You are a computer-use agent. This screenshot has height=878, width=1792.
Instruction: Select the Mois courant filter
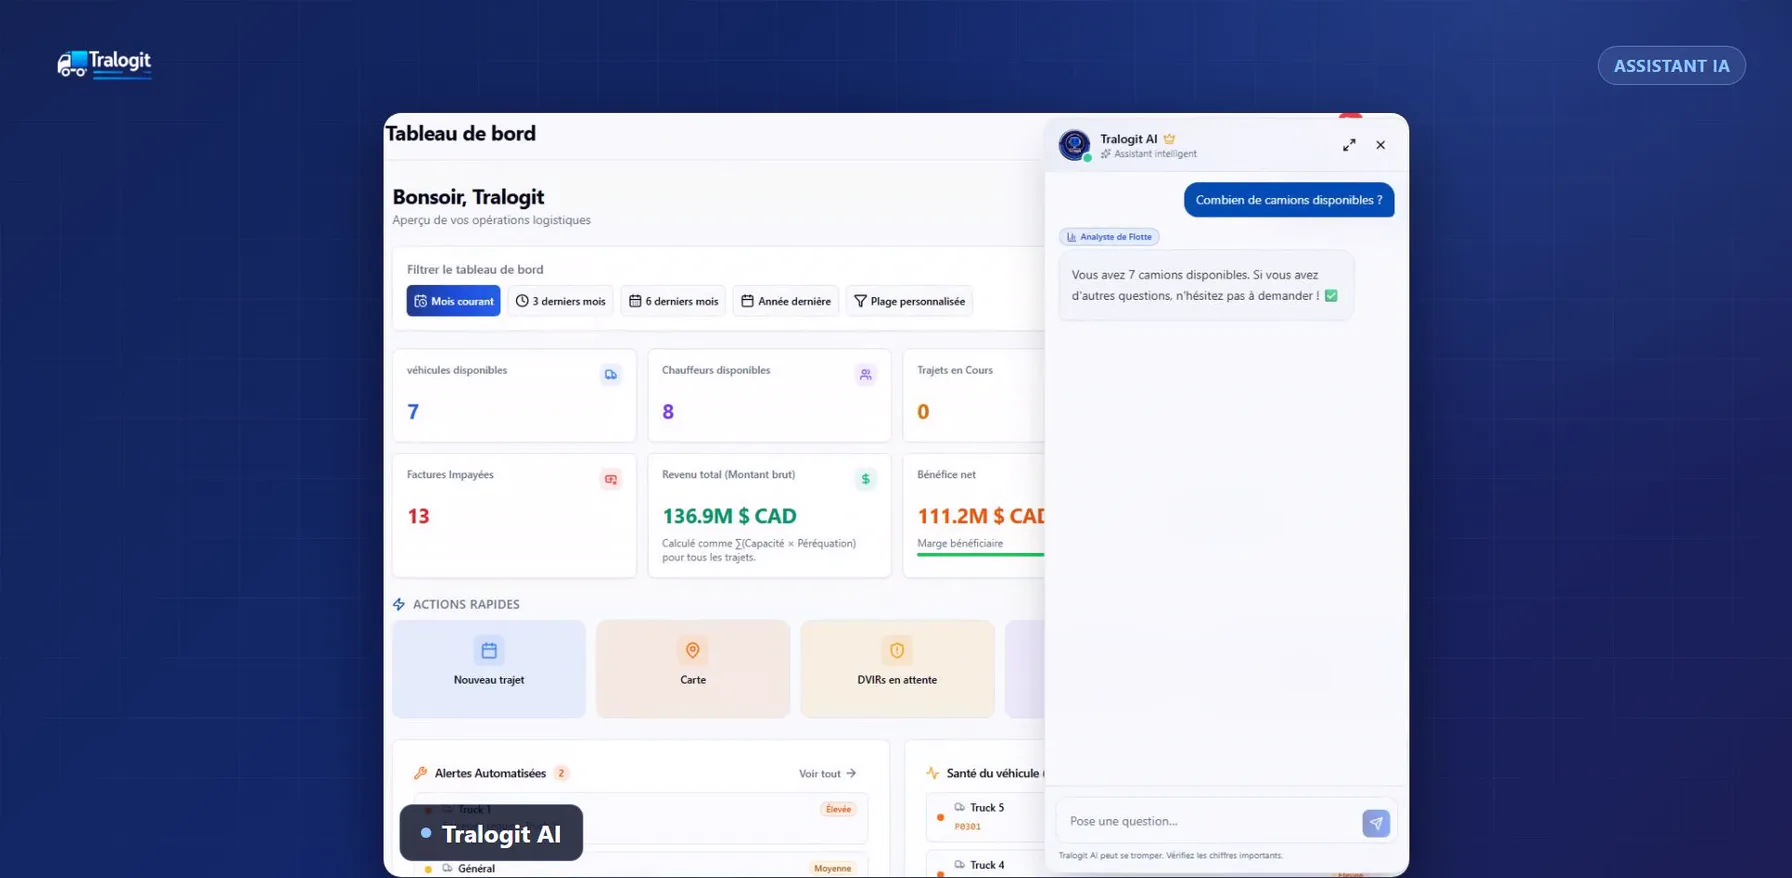[x=453, y=301]
